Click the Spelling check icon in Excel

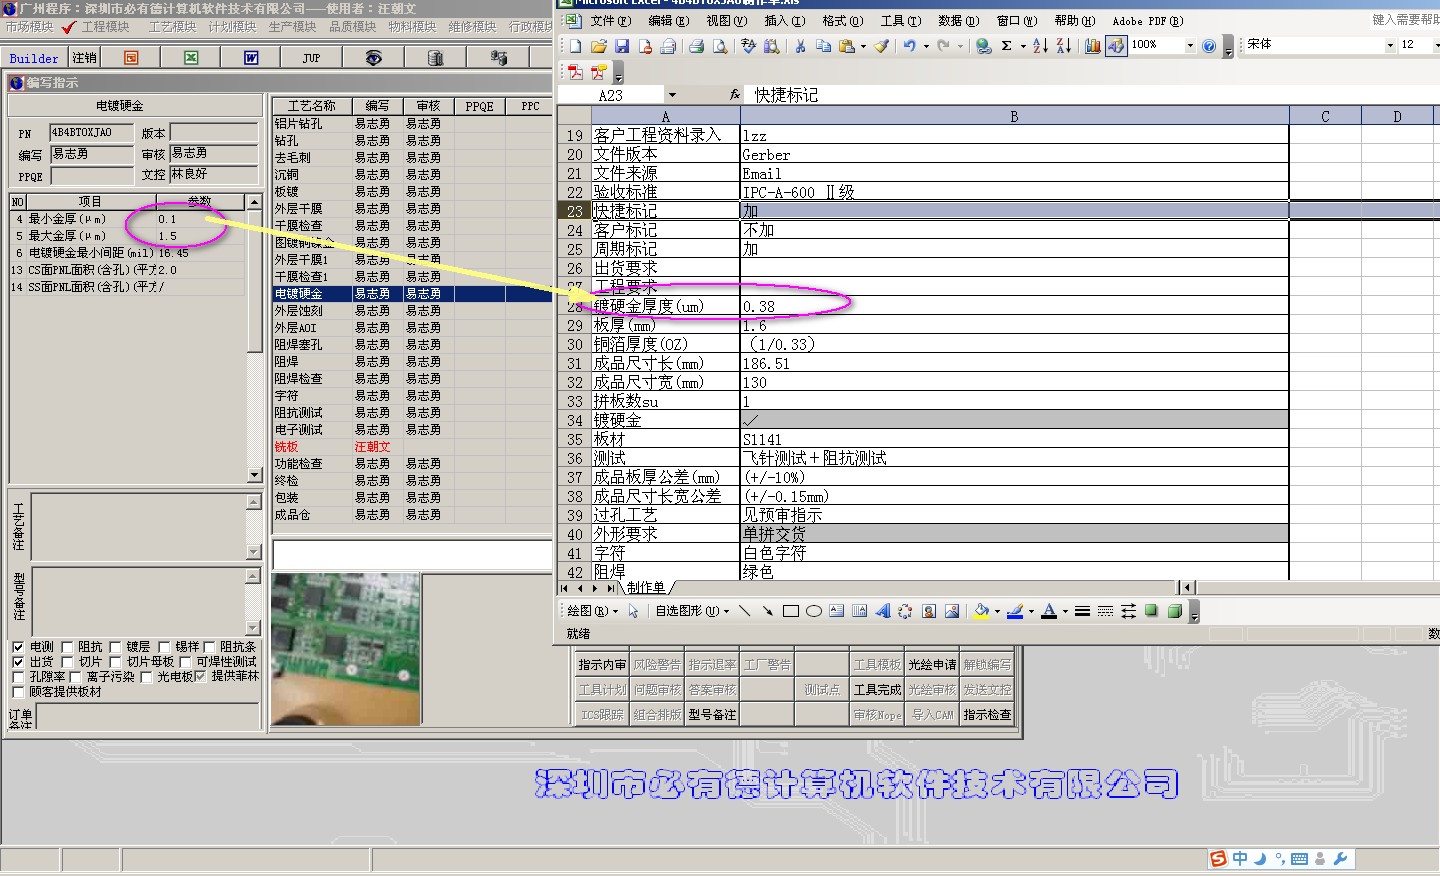coord(748,46)
